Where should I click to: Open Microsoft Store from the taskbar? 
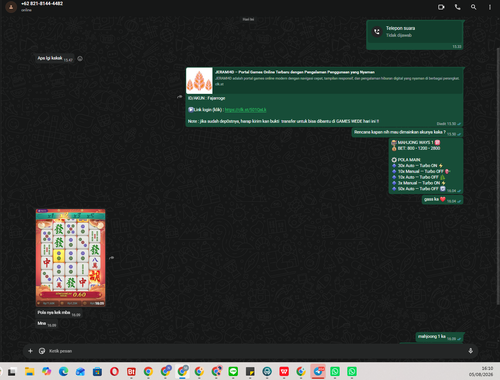pyautogui.click(x=97, y=371)
